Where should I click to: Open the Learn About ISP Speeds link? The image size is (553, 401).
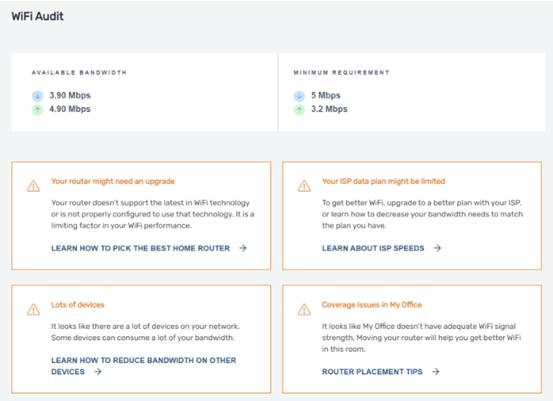pyautogui.click(x=373, y=248)
